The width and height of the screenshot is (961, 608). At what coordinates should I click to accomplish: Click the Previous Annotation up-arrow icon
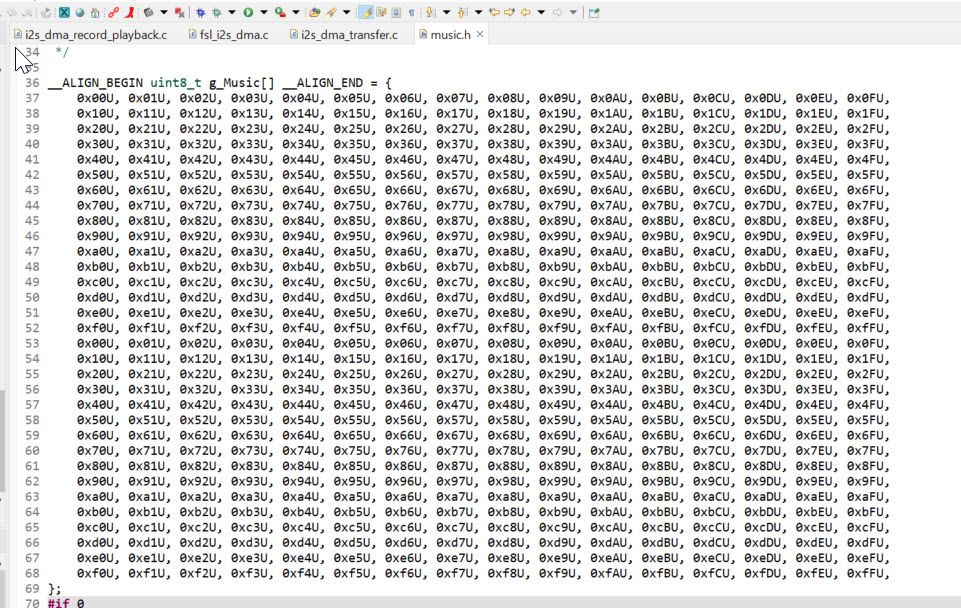click(x=462, y=12)
